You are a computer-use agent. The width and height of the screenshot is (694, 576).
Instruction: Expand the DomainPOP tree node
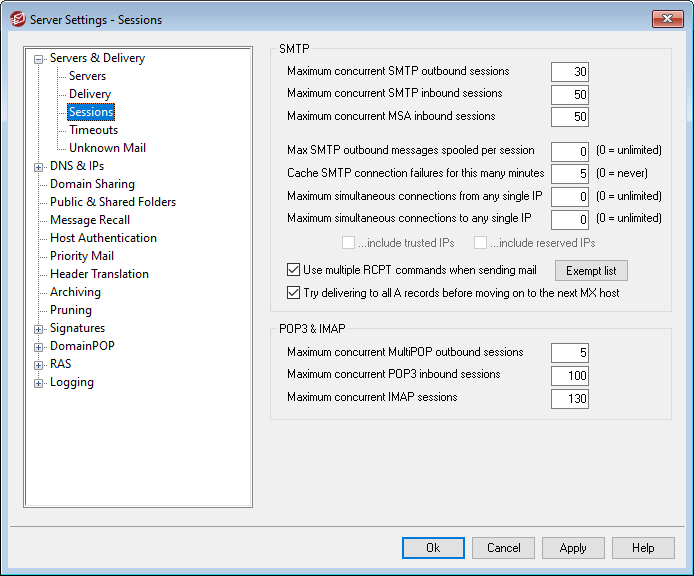[38, 347]
